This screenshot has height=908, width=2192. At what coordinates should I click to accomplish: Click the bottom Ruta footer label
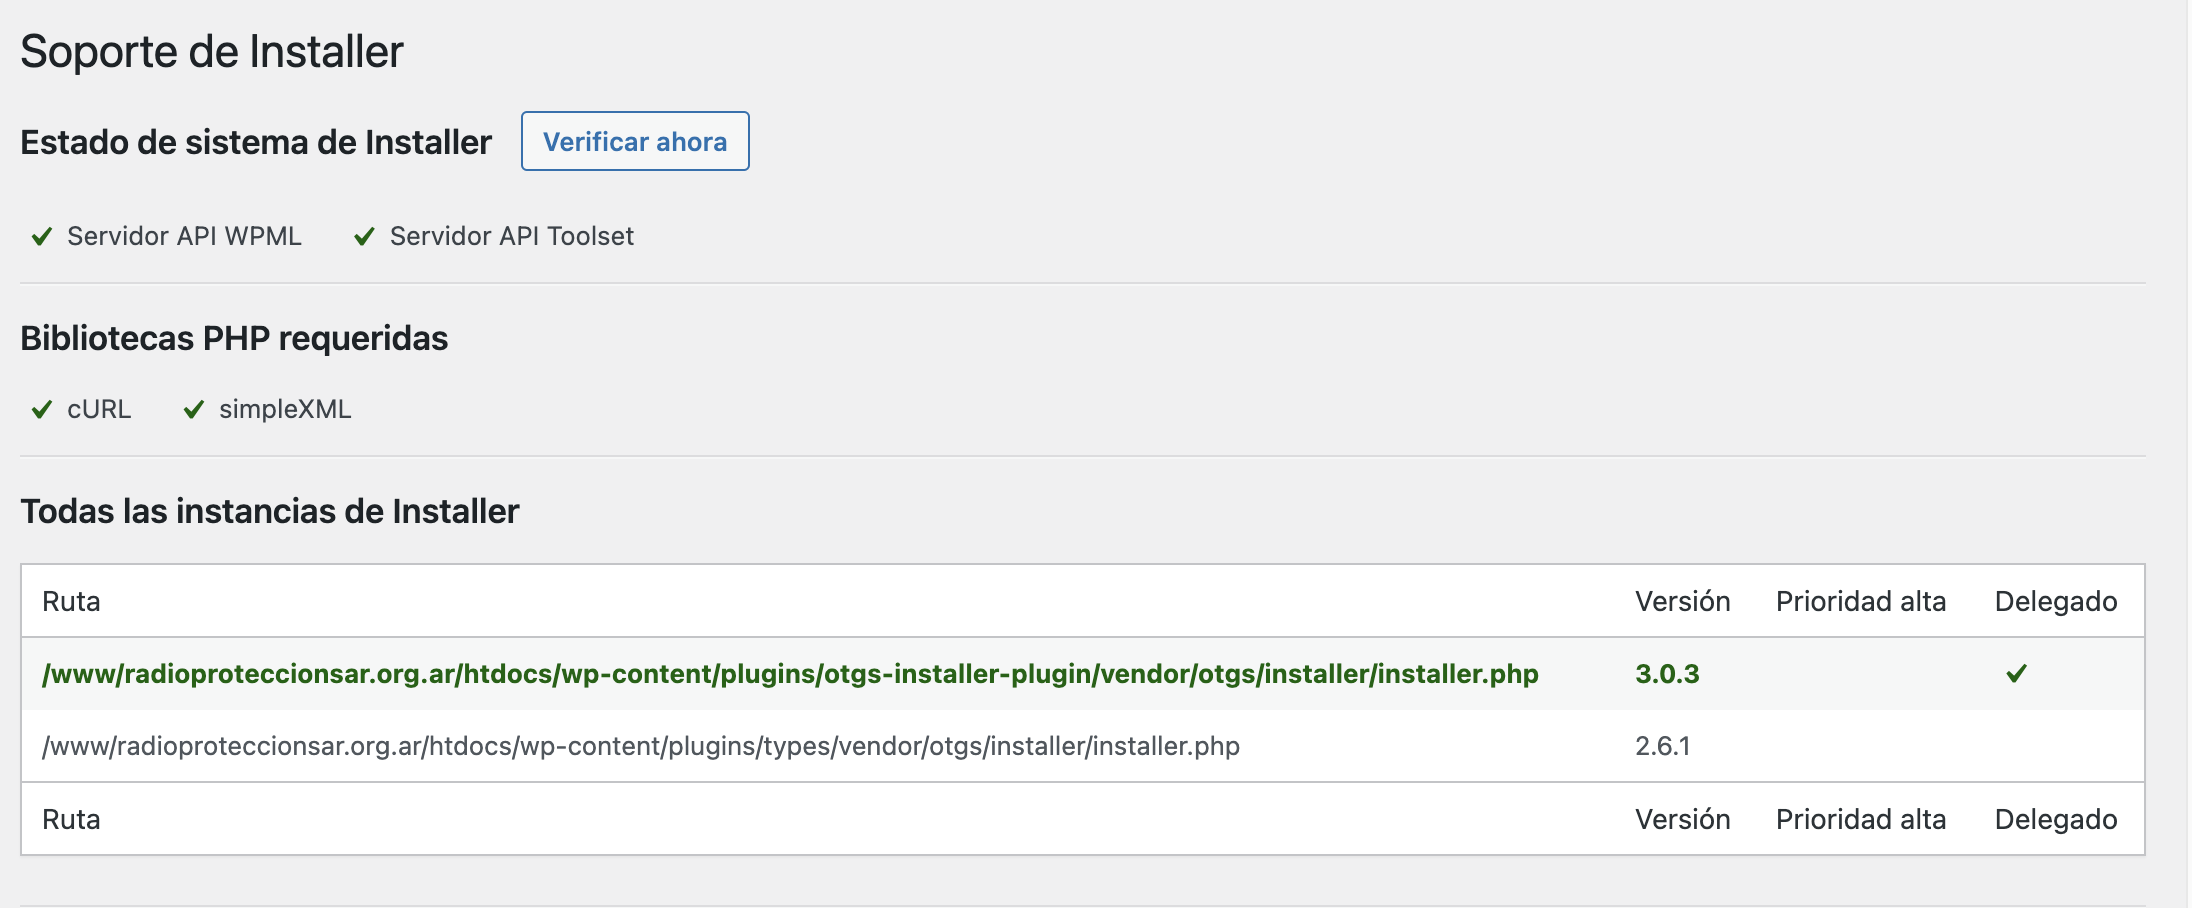(71, 820)
